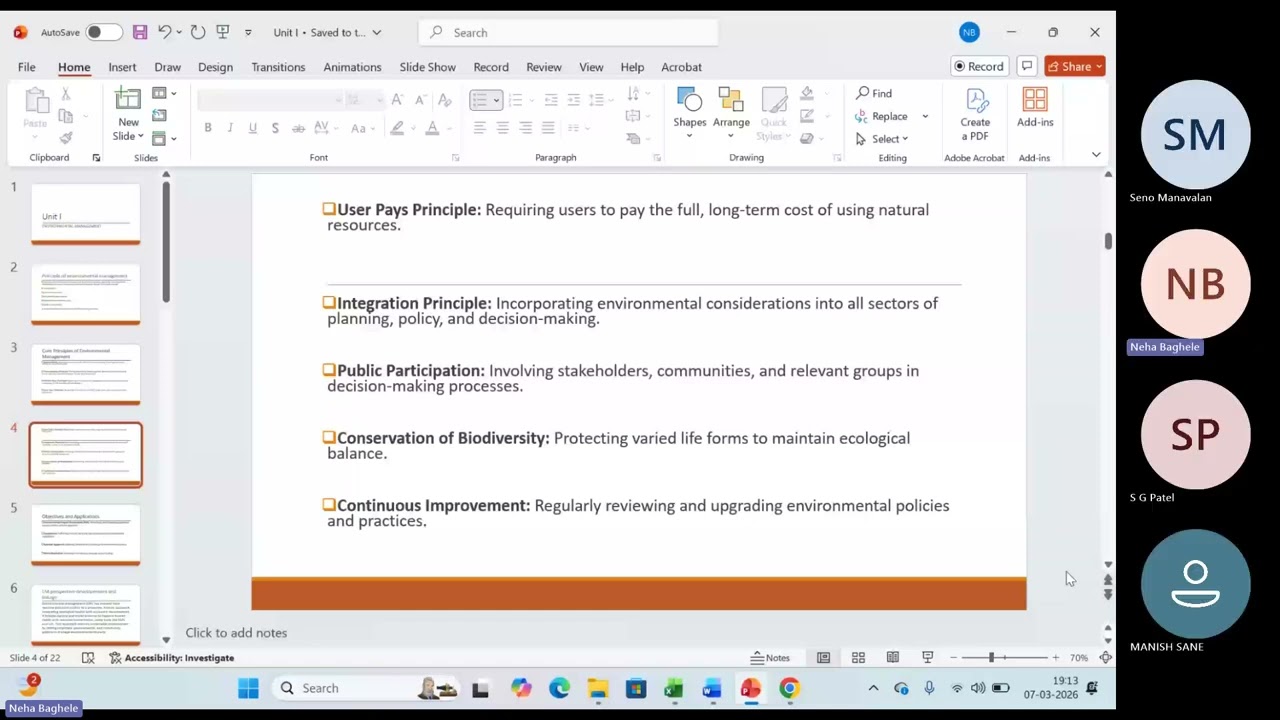Screen dimensions: 1280x720
Task: Toggle Center text alignment
Action: (502, 128)
